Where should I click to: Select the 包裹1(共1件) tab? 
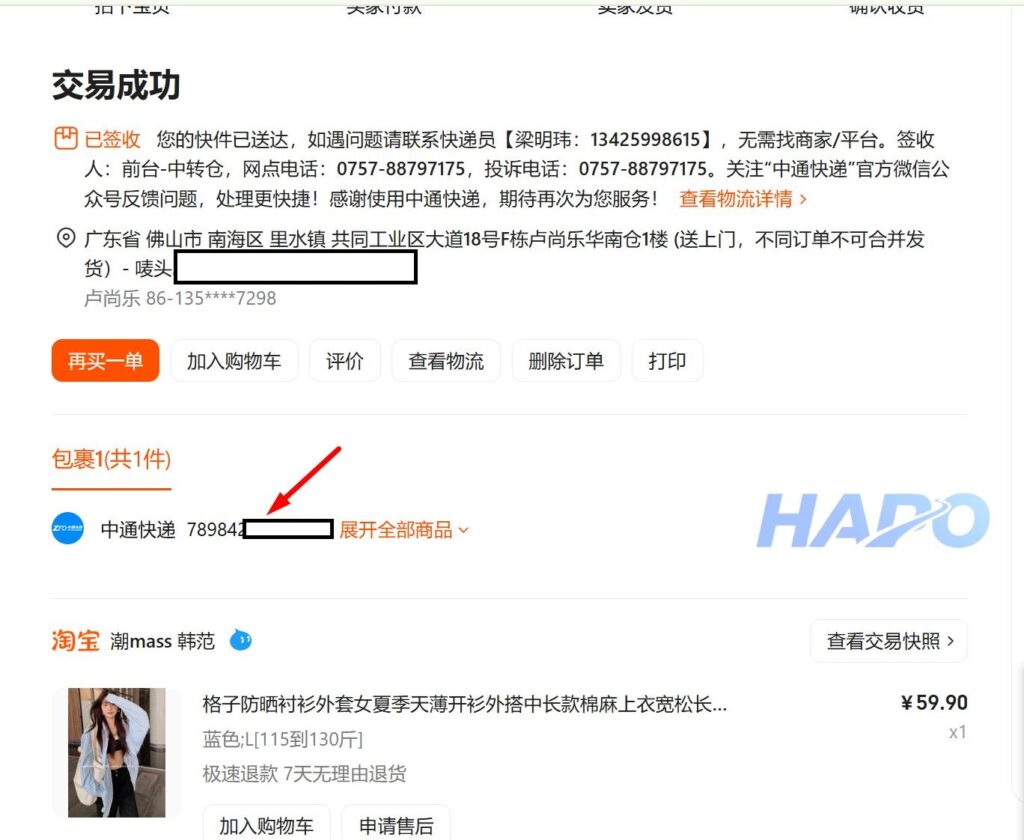point(111,459)
